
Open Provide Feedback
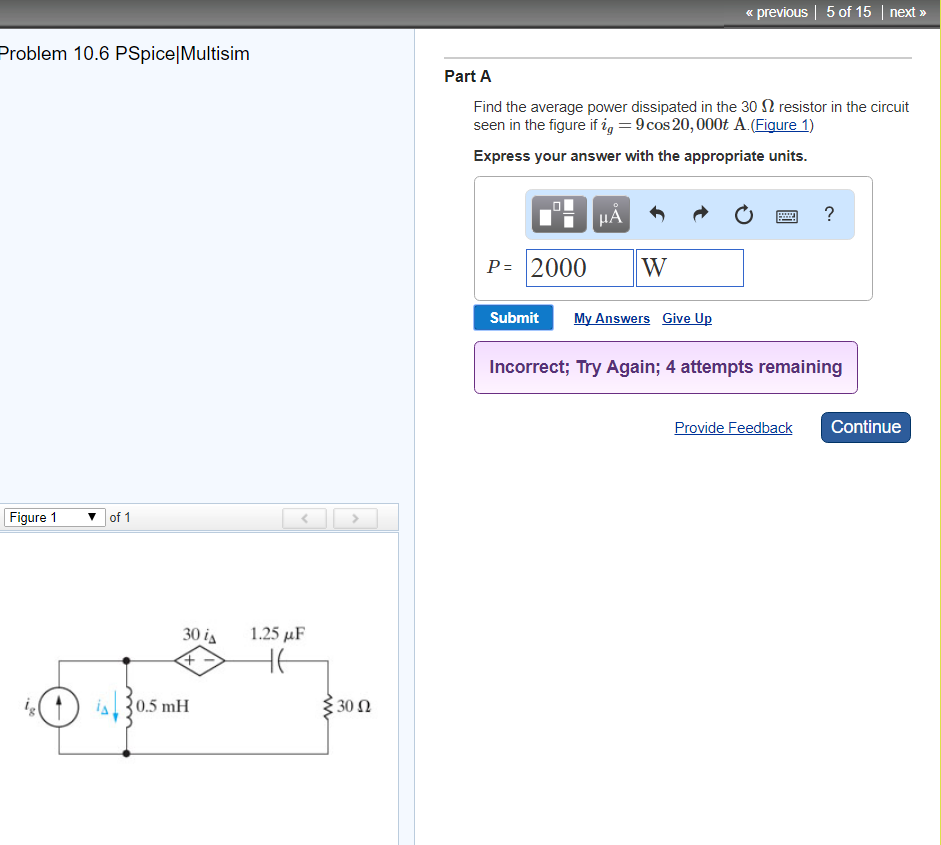733,427
